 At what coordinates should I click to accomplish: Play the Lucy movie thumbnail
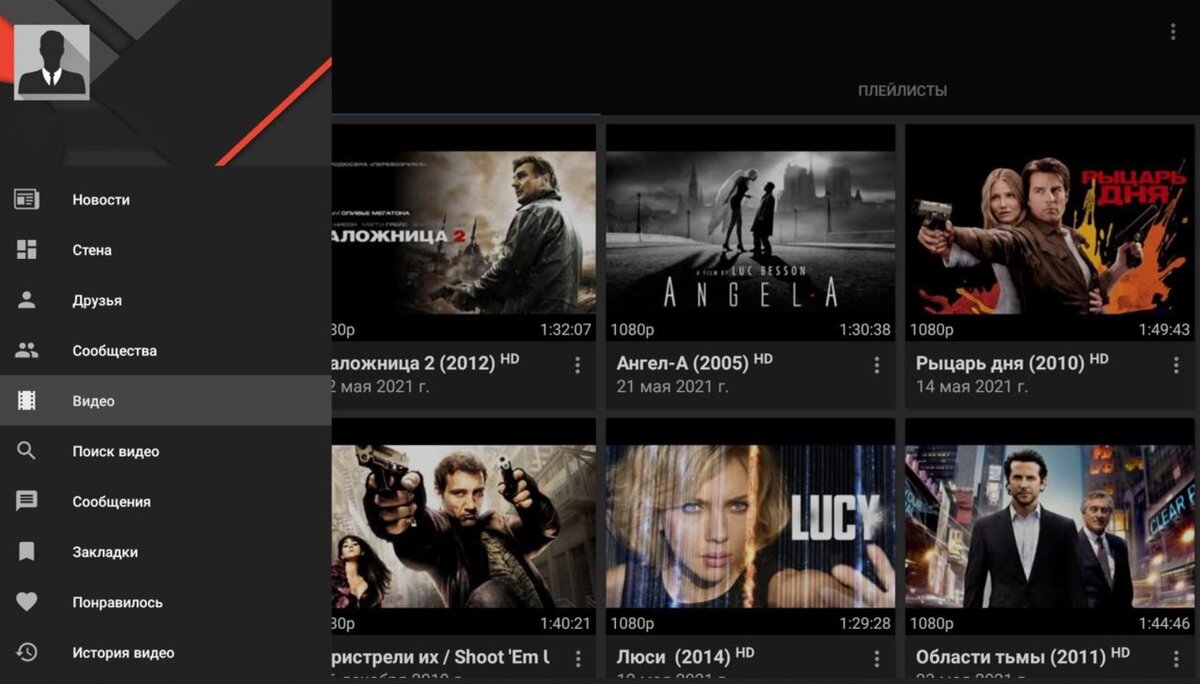751,527
